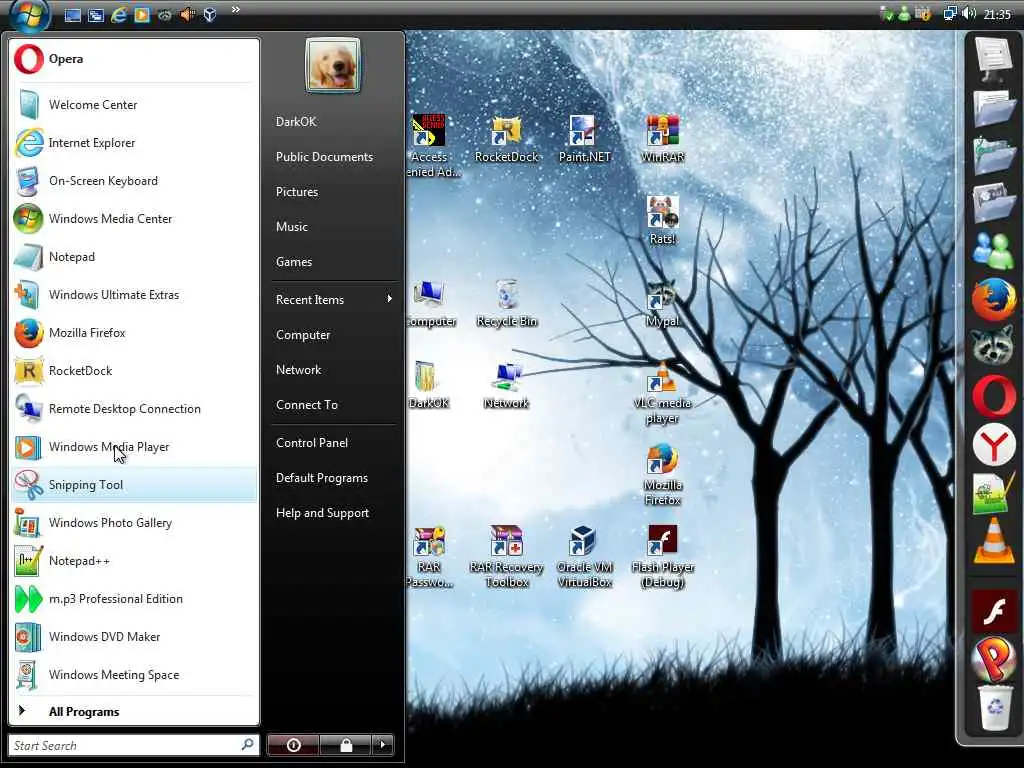Select RocketDock desktop shortcut
The height and width of the screenshot is (768, 1024).
click(507, 139)
